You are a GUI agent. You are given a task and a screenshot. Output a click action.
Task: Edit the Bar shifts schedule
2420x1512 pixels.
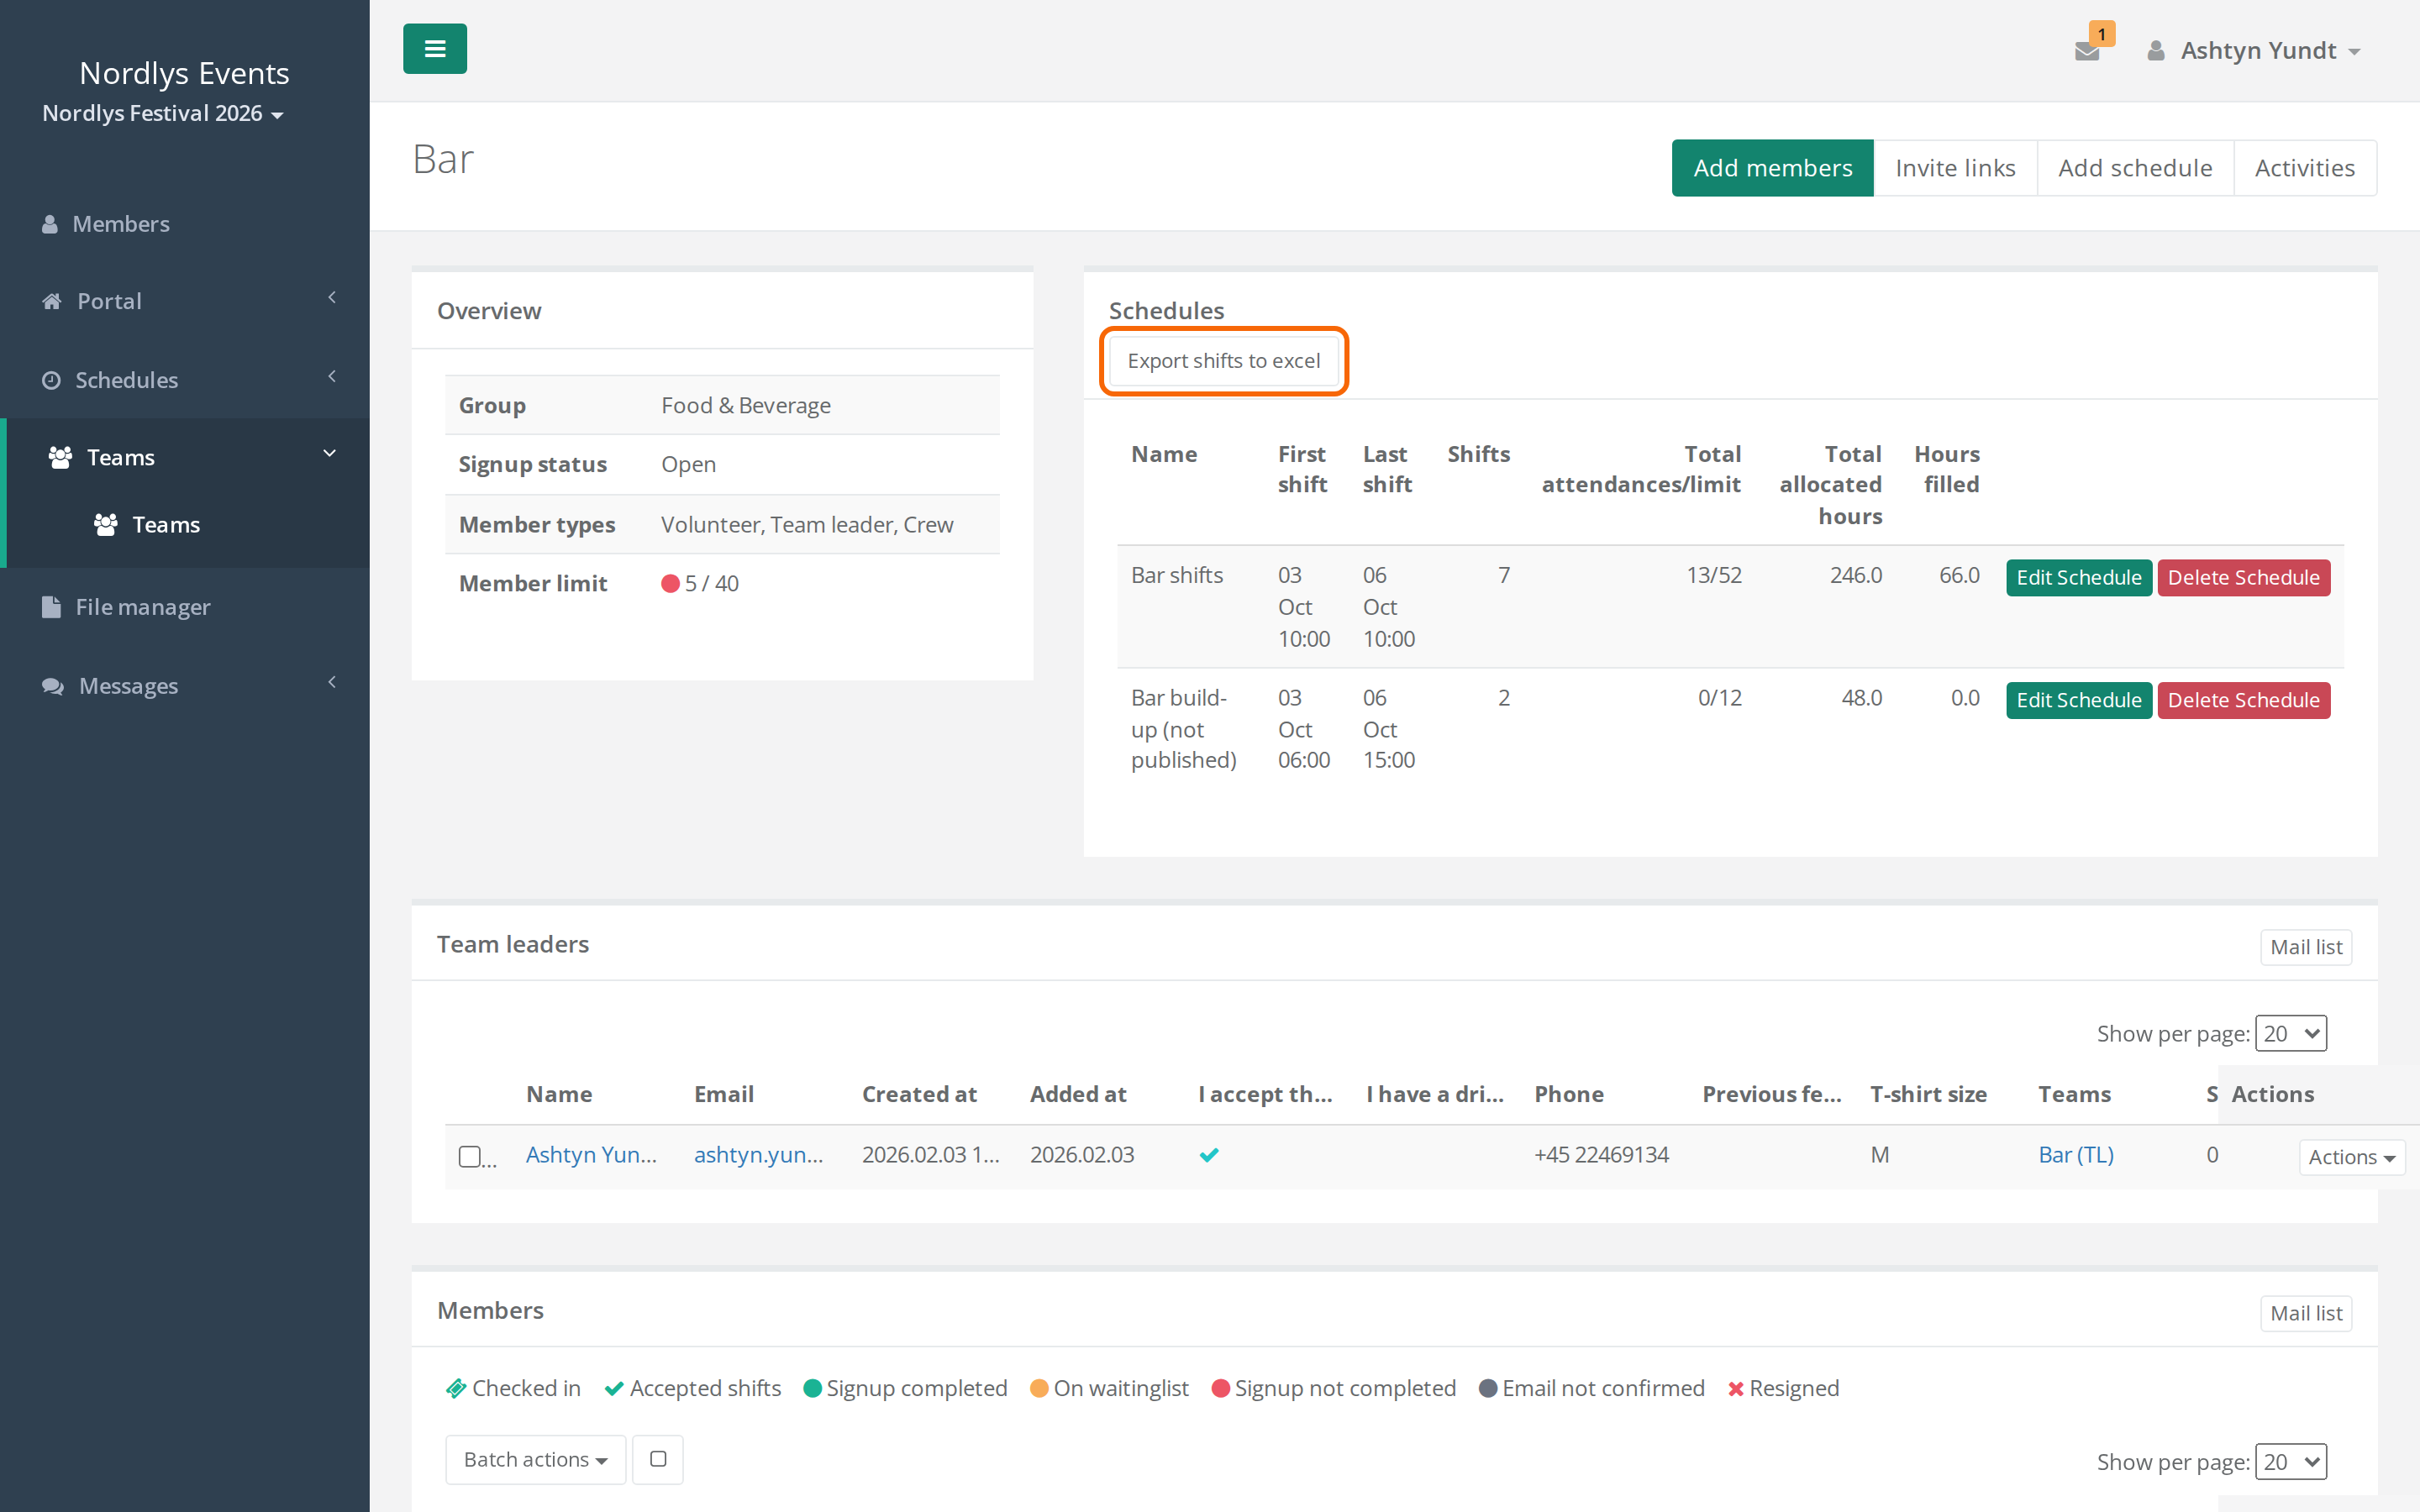pos(2078,578)
